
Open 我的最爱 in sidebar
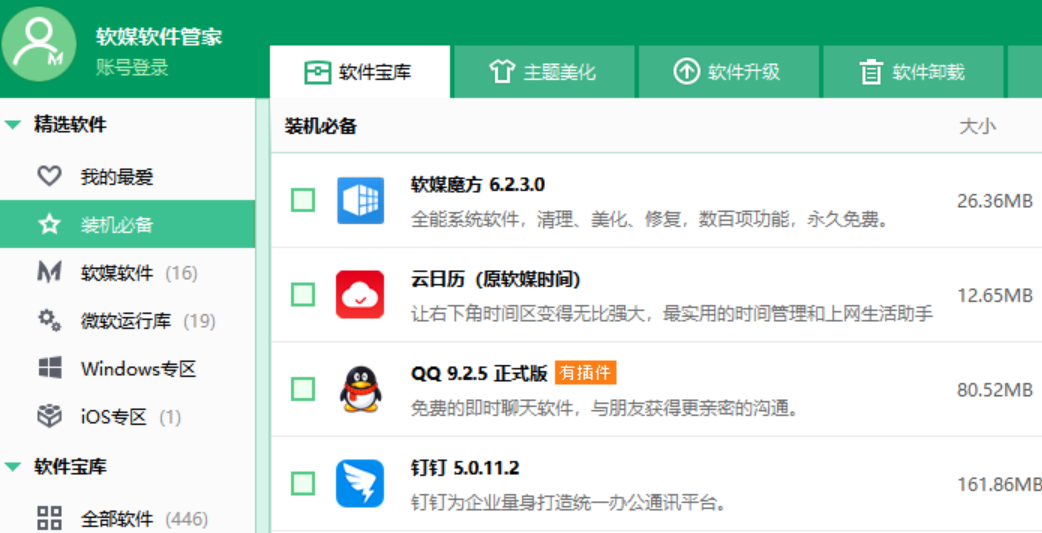pos(128,176)
